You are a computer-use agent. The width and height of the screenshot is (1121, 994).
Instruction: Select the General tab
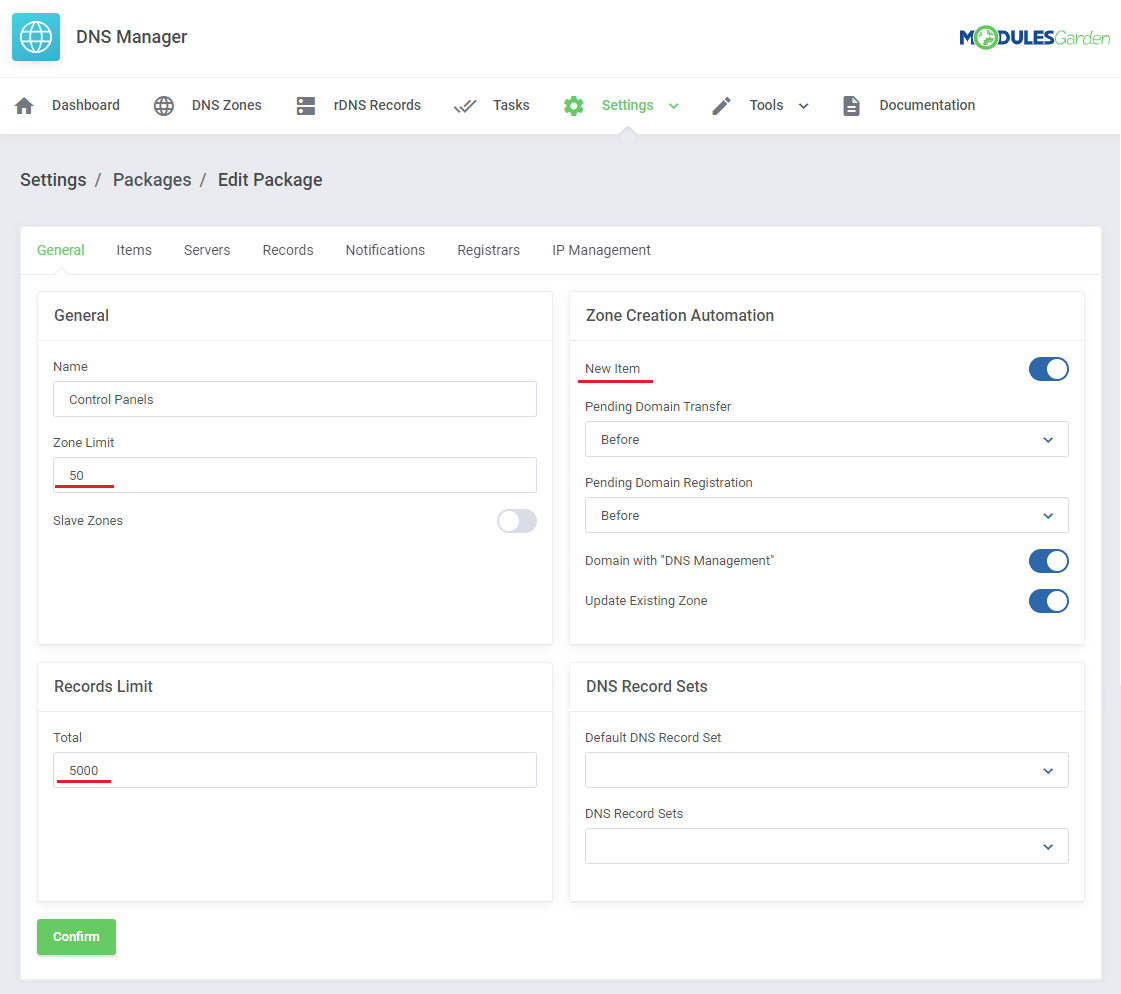pos(61,250)
